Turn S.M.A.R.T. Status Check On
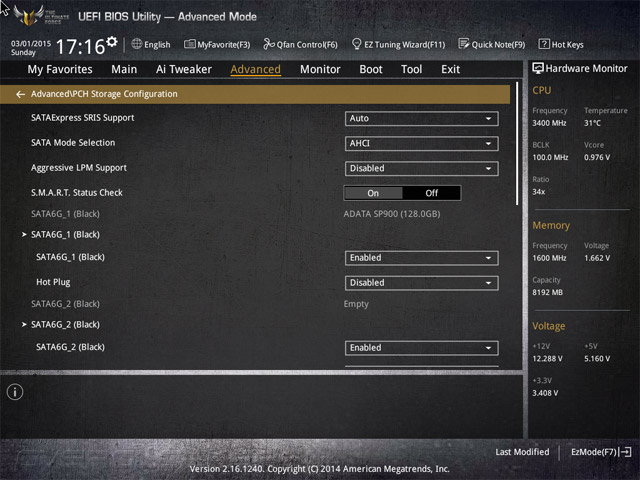640x480 pixels. [373, 193]
